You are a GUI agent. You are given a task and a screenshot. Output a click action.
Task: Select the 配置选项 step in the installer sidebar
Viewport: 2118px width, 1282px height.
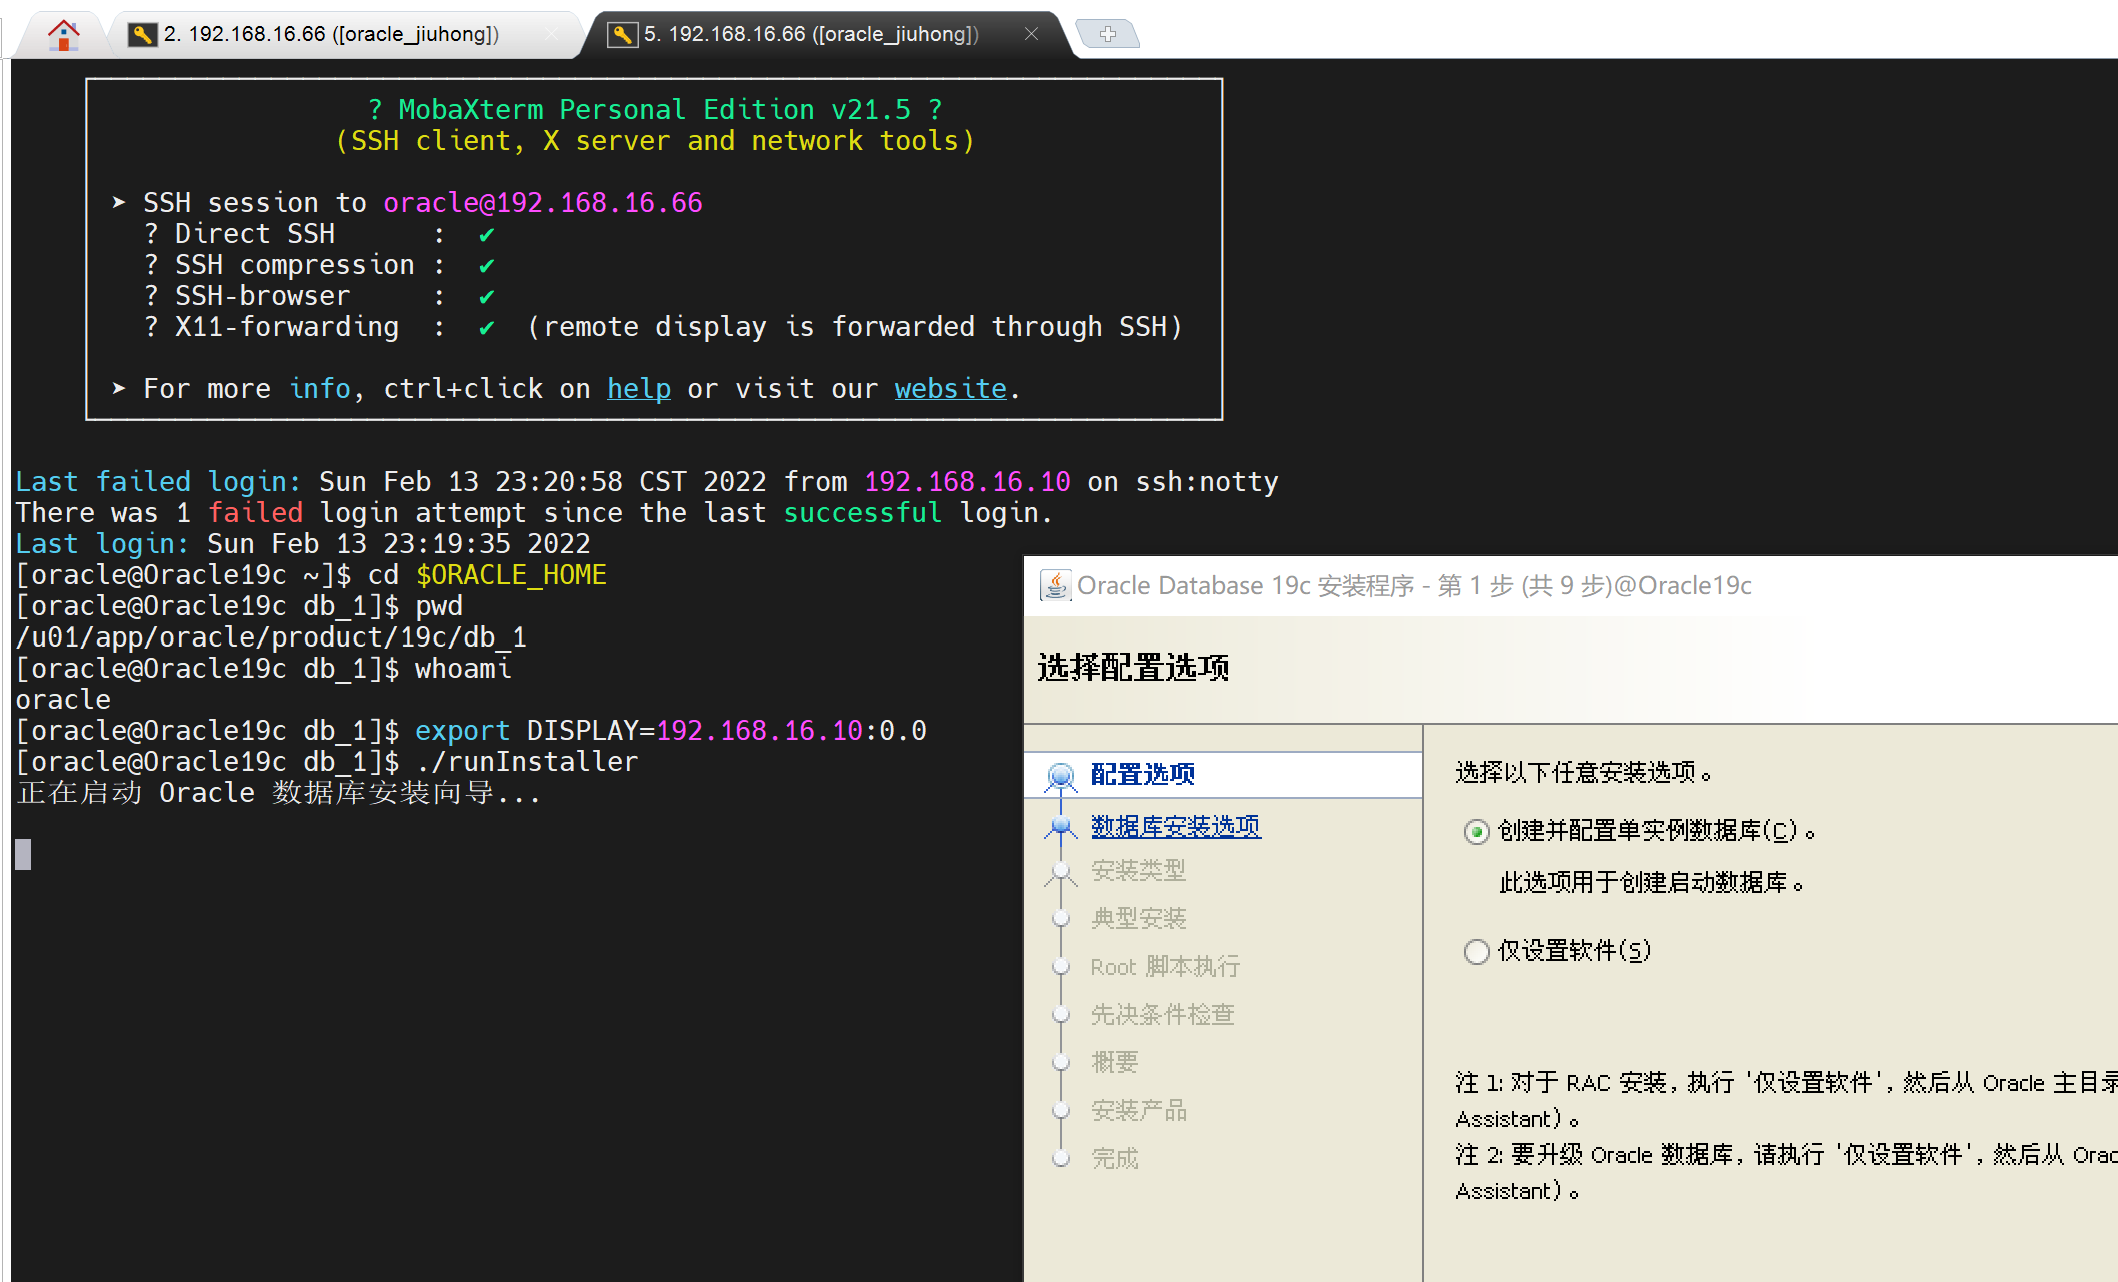pos(1142,775)
